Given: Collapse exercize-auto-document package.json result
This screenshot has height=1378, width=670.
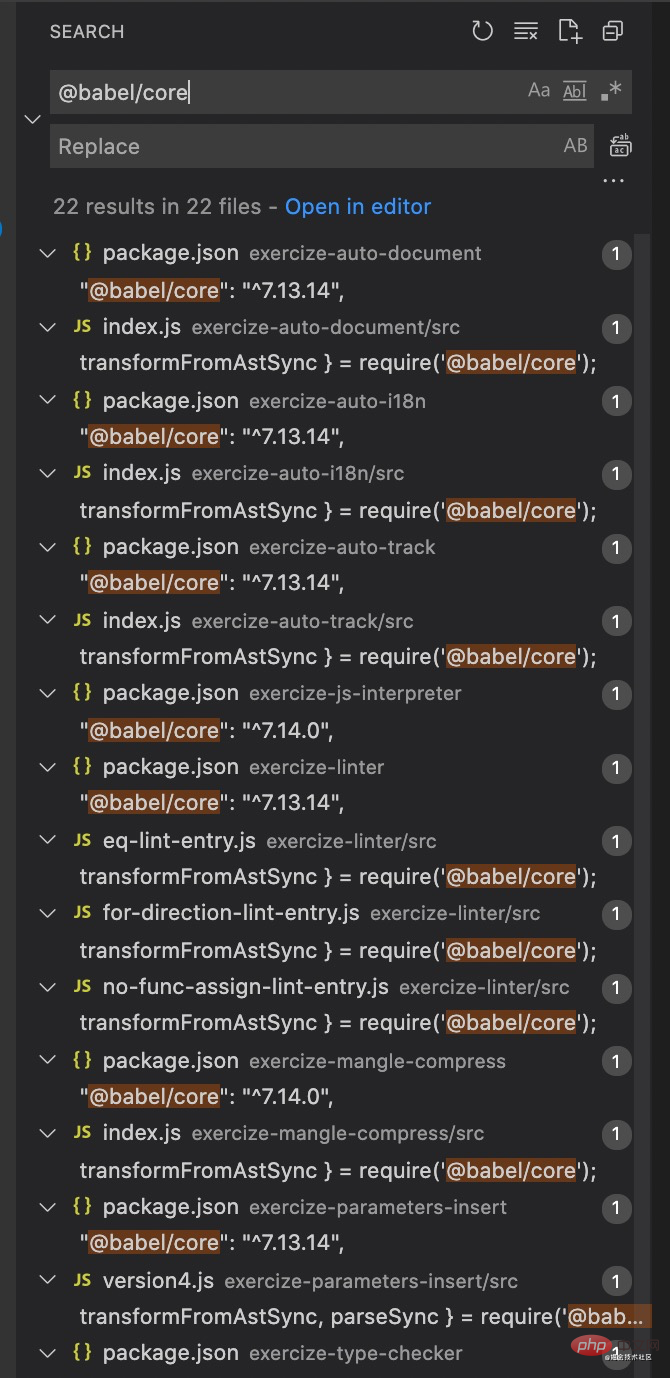Looking at the screenshot, I should [47, 254].
